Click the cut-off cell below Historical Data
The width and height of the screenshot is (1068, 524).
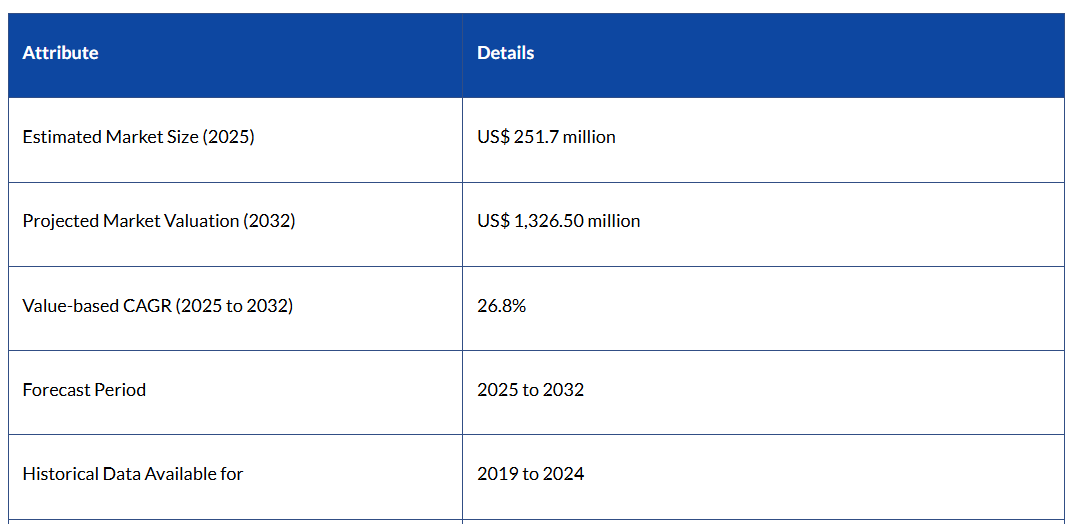point(235,521)
